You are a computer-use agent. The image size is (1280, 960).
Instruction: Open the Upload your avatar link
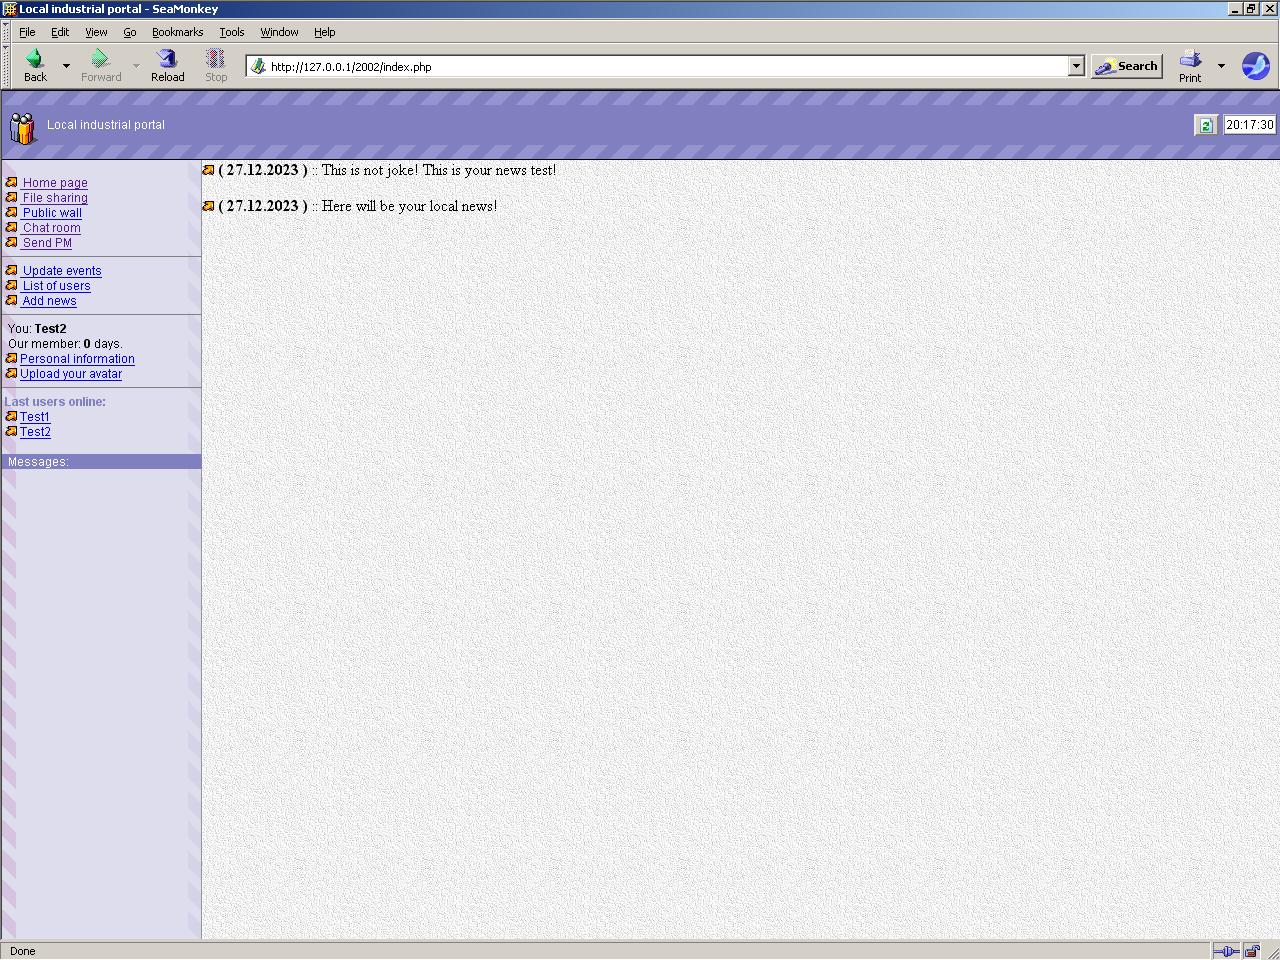71,374
